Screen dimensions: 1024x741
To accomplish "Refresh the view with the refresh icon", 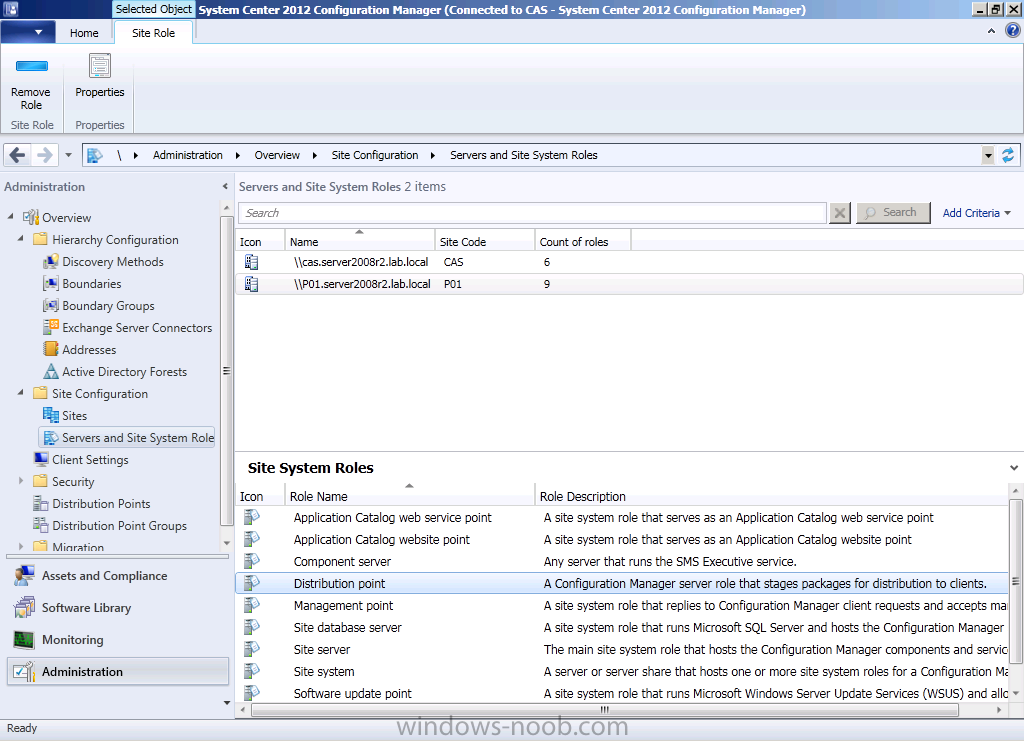I will pyautogui.click(x=1008, y=155).
